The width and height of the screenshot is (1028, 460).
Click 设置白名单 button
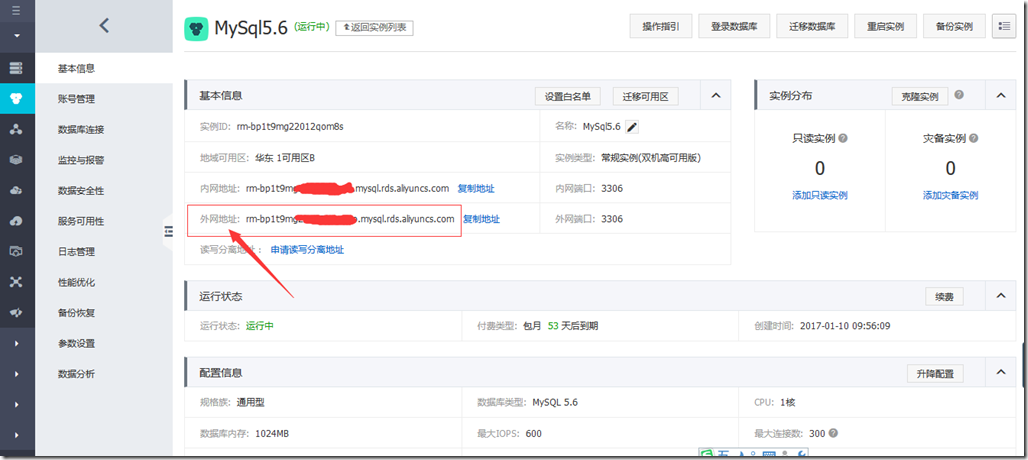tap(568, 96)
